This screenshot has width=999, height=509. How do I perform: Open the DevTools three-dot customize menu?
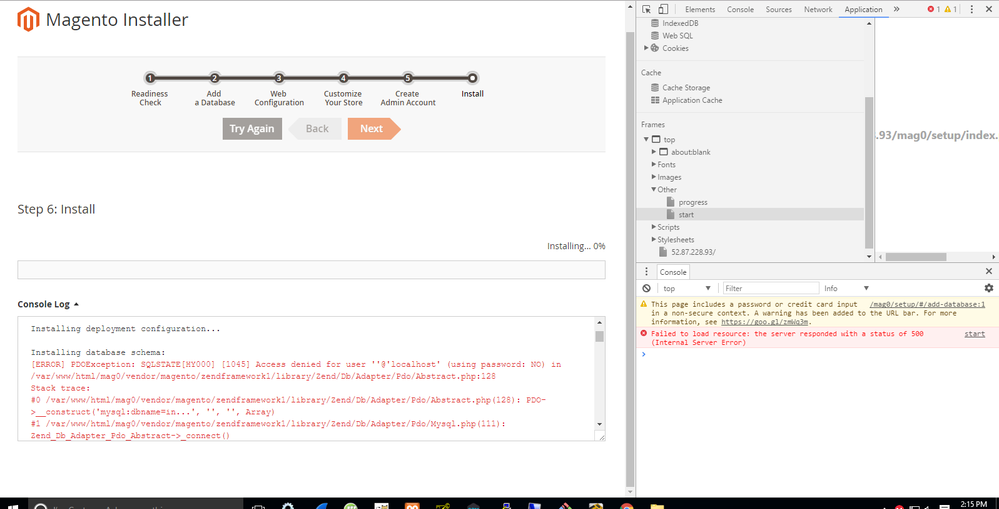tap(972, 9)
